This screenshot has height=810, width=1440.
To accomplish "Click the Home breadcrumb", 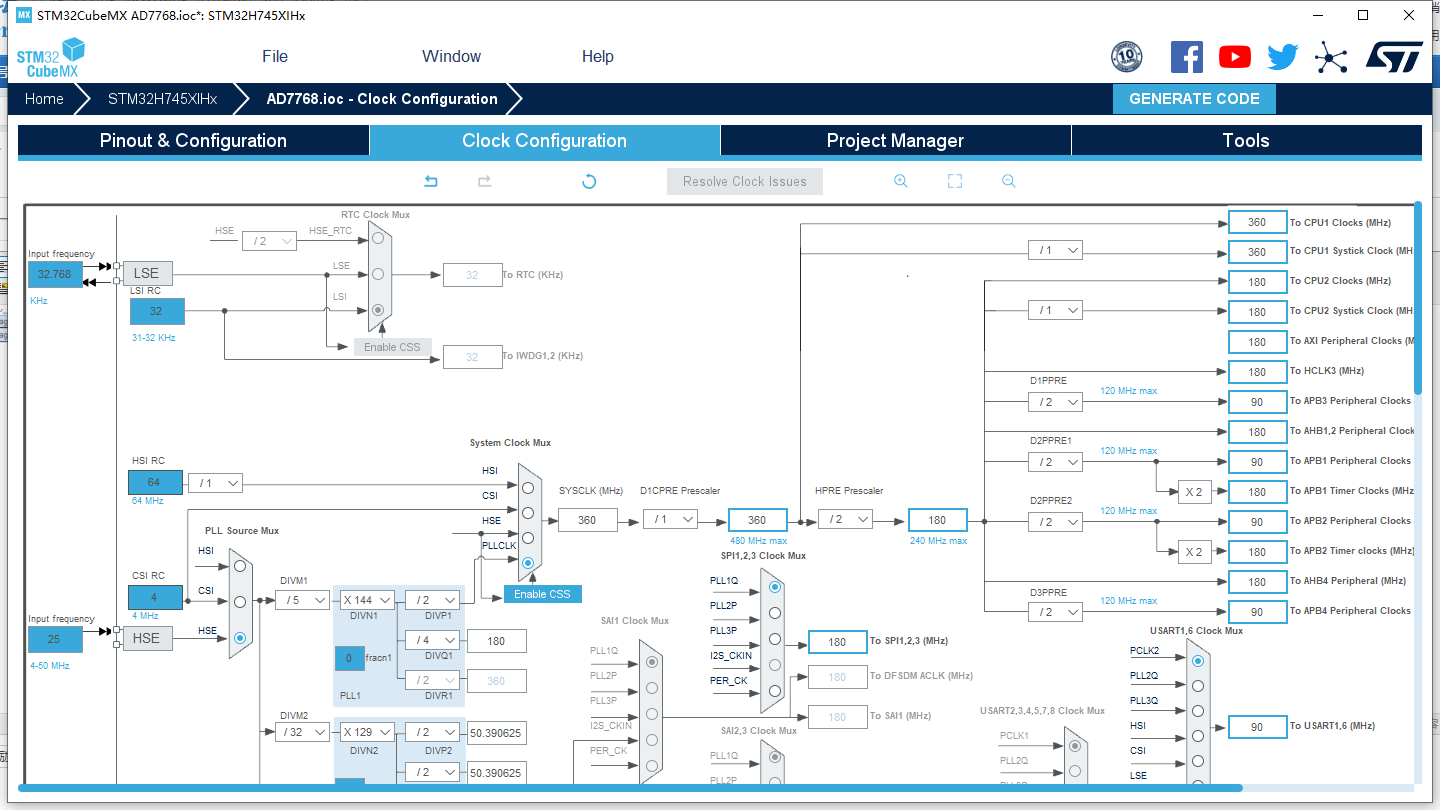I will [x=44, y=99].
